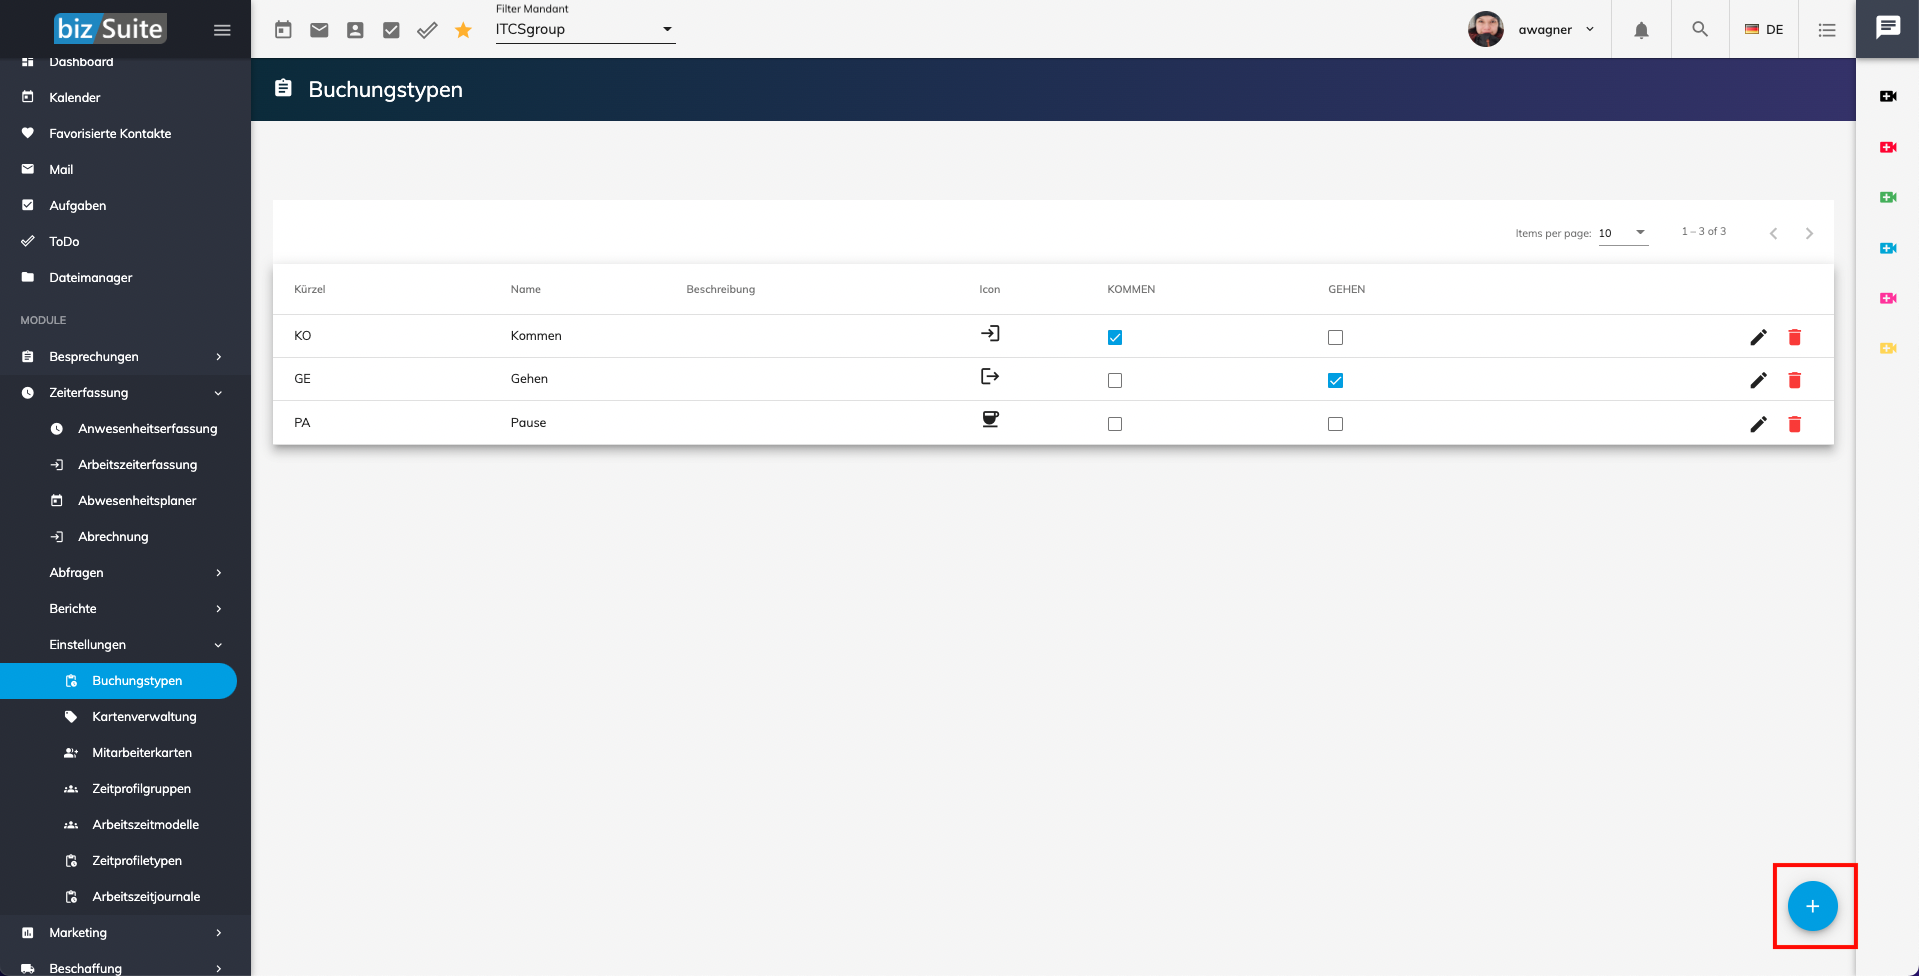Collapse sidebar with hamburger menu icon
Viewport: 1919px width, 976px height.
coord(222,30)
